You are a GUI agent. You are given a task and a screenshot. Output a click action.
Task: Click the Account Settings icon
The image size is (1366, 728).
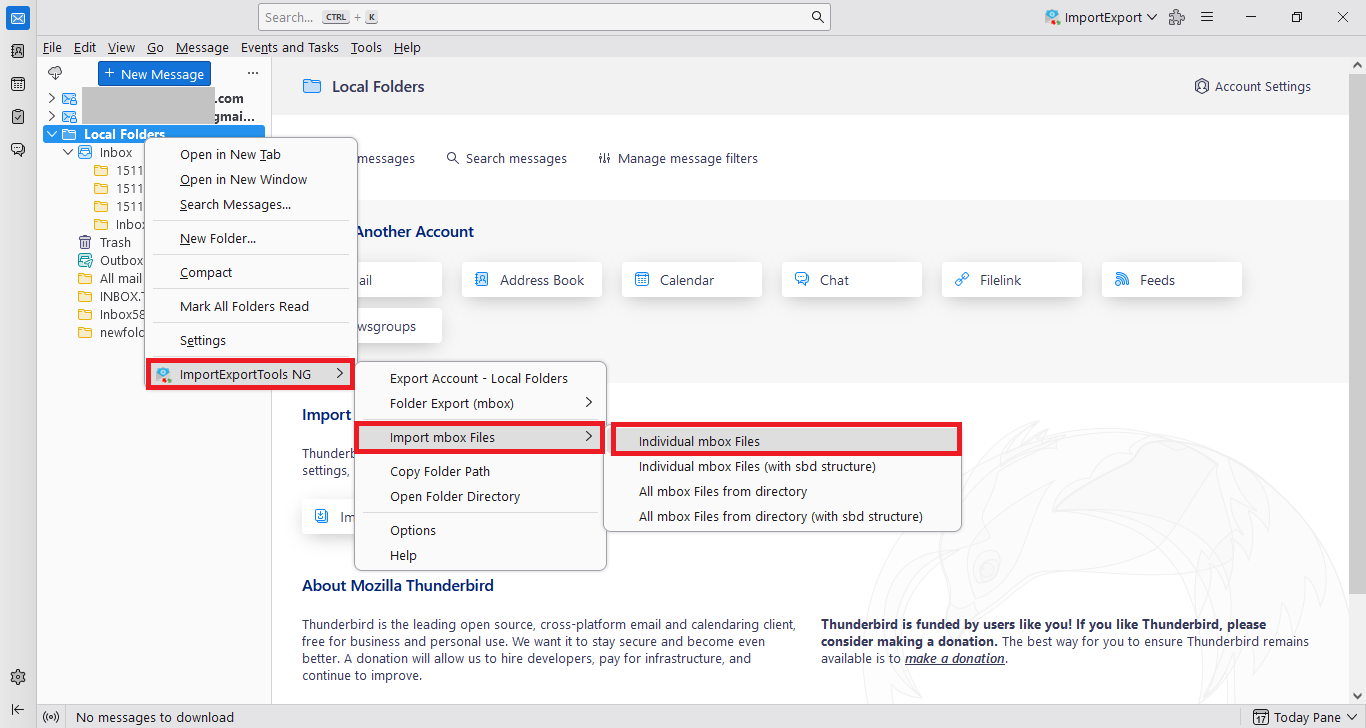[x=1202, y=87]
